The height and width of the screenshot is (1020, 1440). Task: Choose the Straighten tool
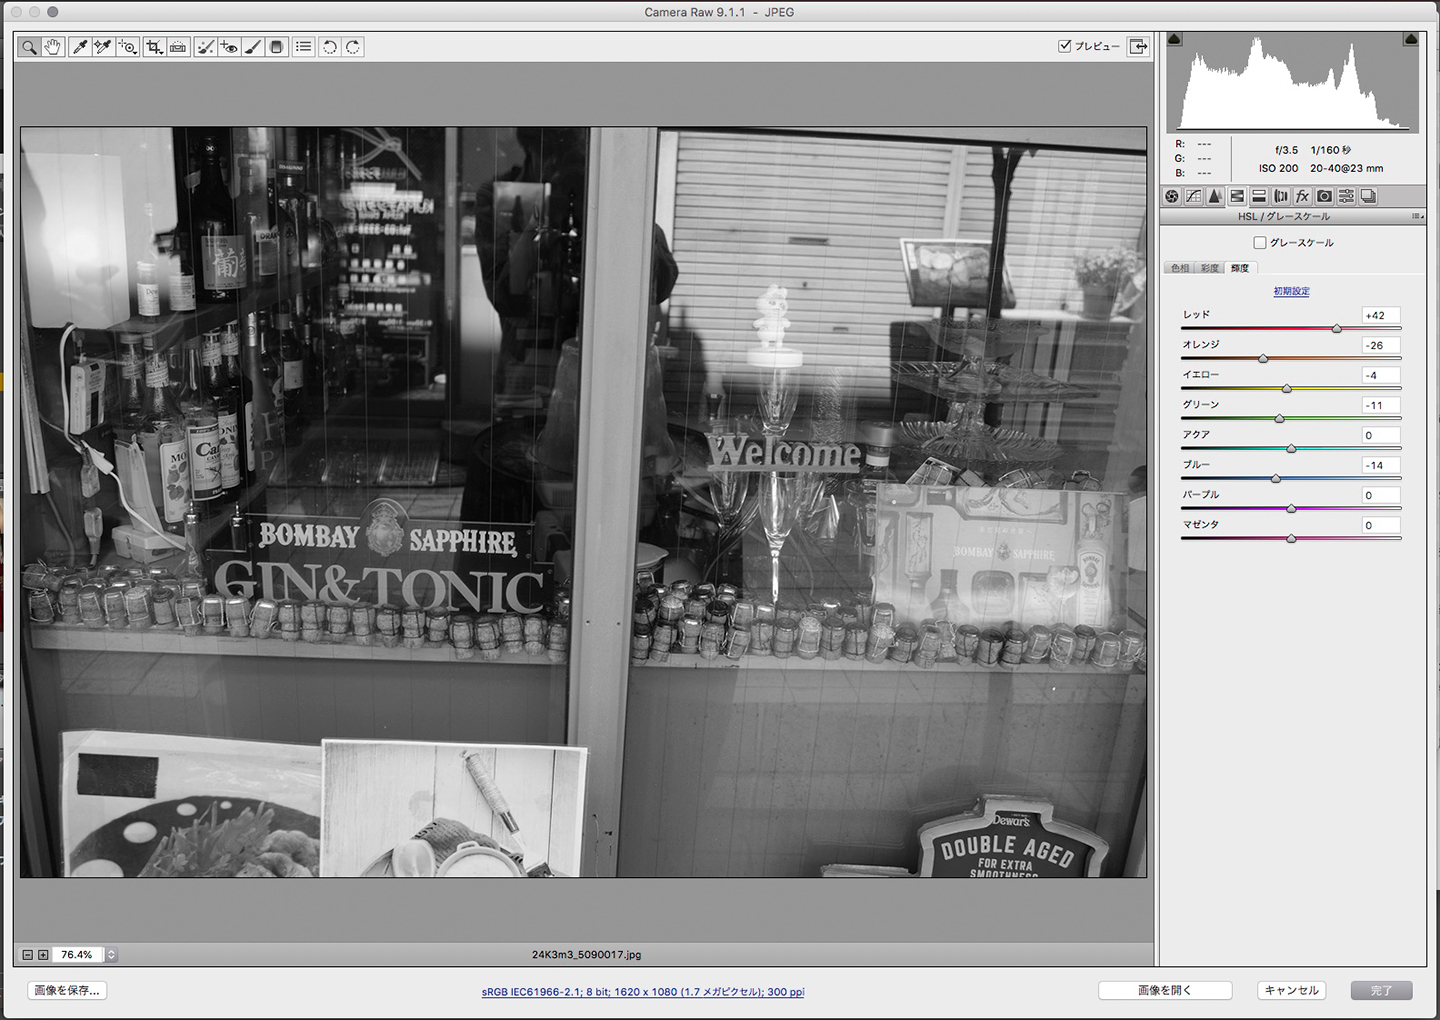click(178, 47)
